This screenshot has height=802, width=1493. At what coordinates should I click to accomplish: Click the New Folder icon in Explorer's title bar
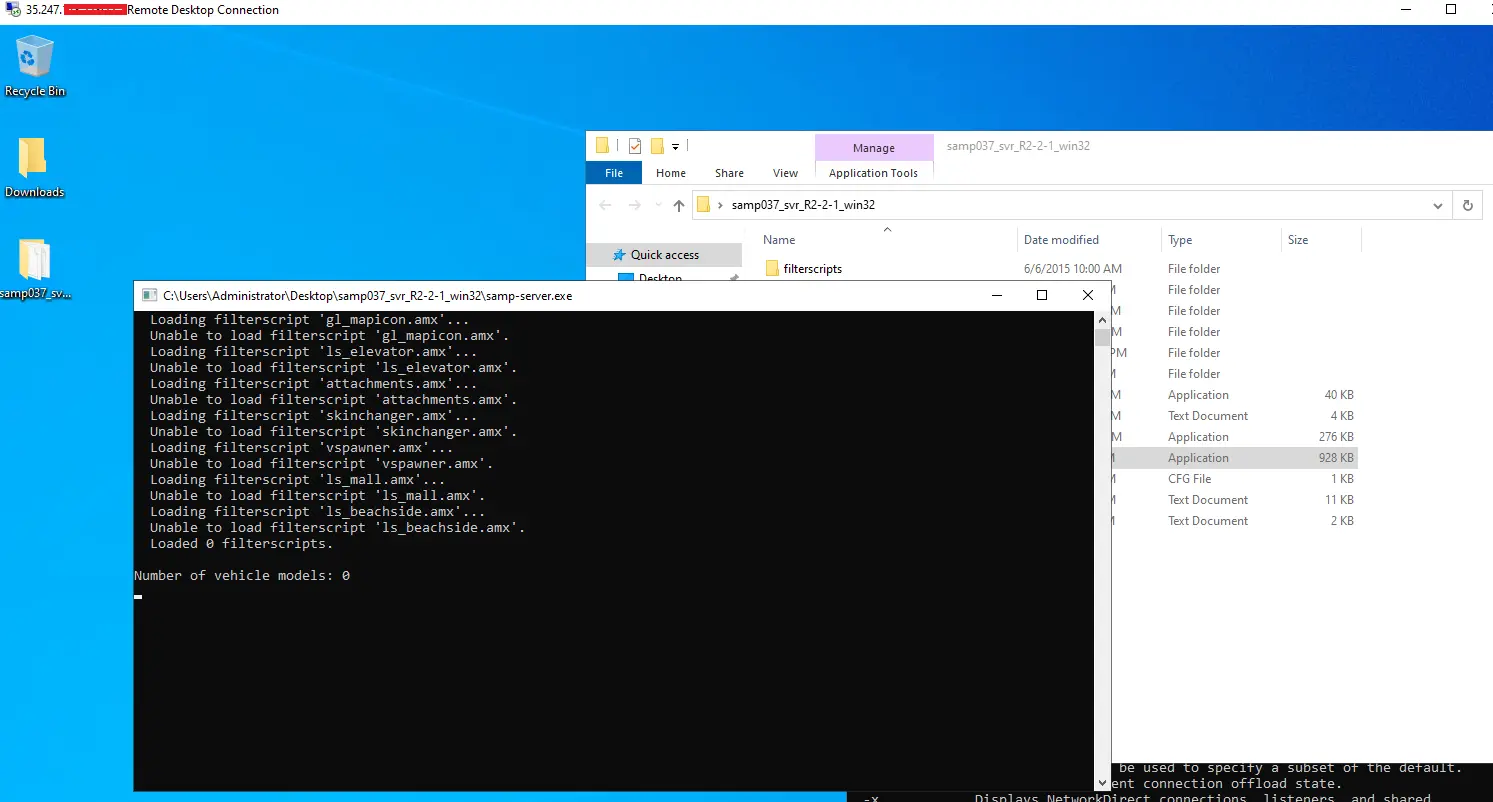(x=657, y=146)
